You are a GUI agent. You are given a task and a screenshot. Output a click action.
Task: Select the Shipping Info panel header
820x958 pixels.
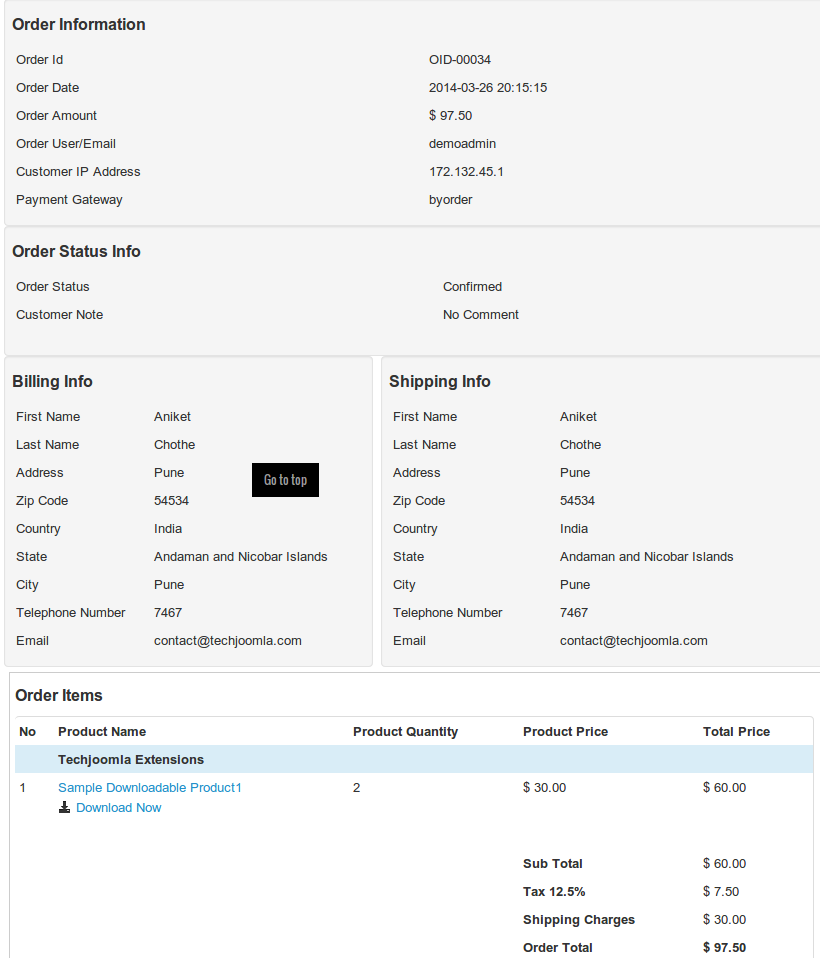[x=440, y=381]
